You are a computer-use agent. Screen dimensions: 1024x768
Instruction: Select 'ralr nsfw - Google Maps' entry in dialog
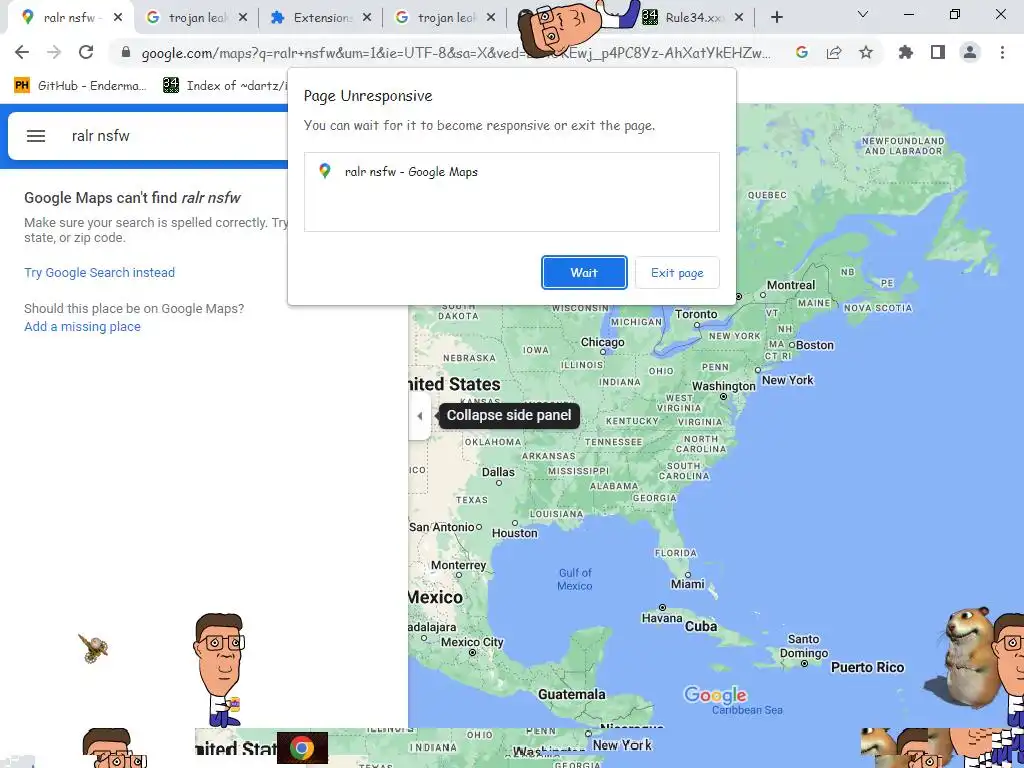coord(511,172)
